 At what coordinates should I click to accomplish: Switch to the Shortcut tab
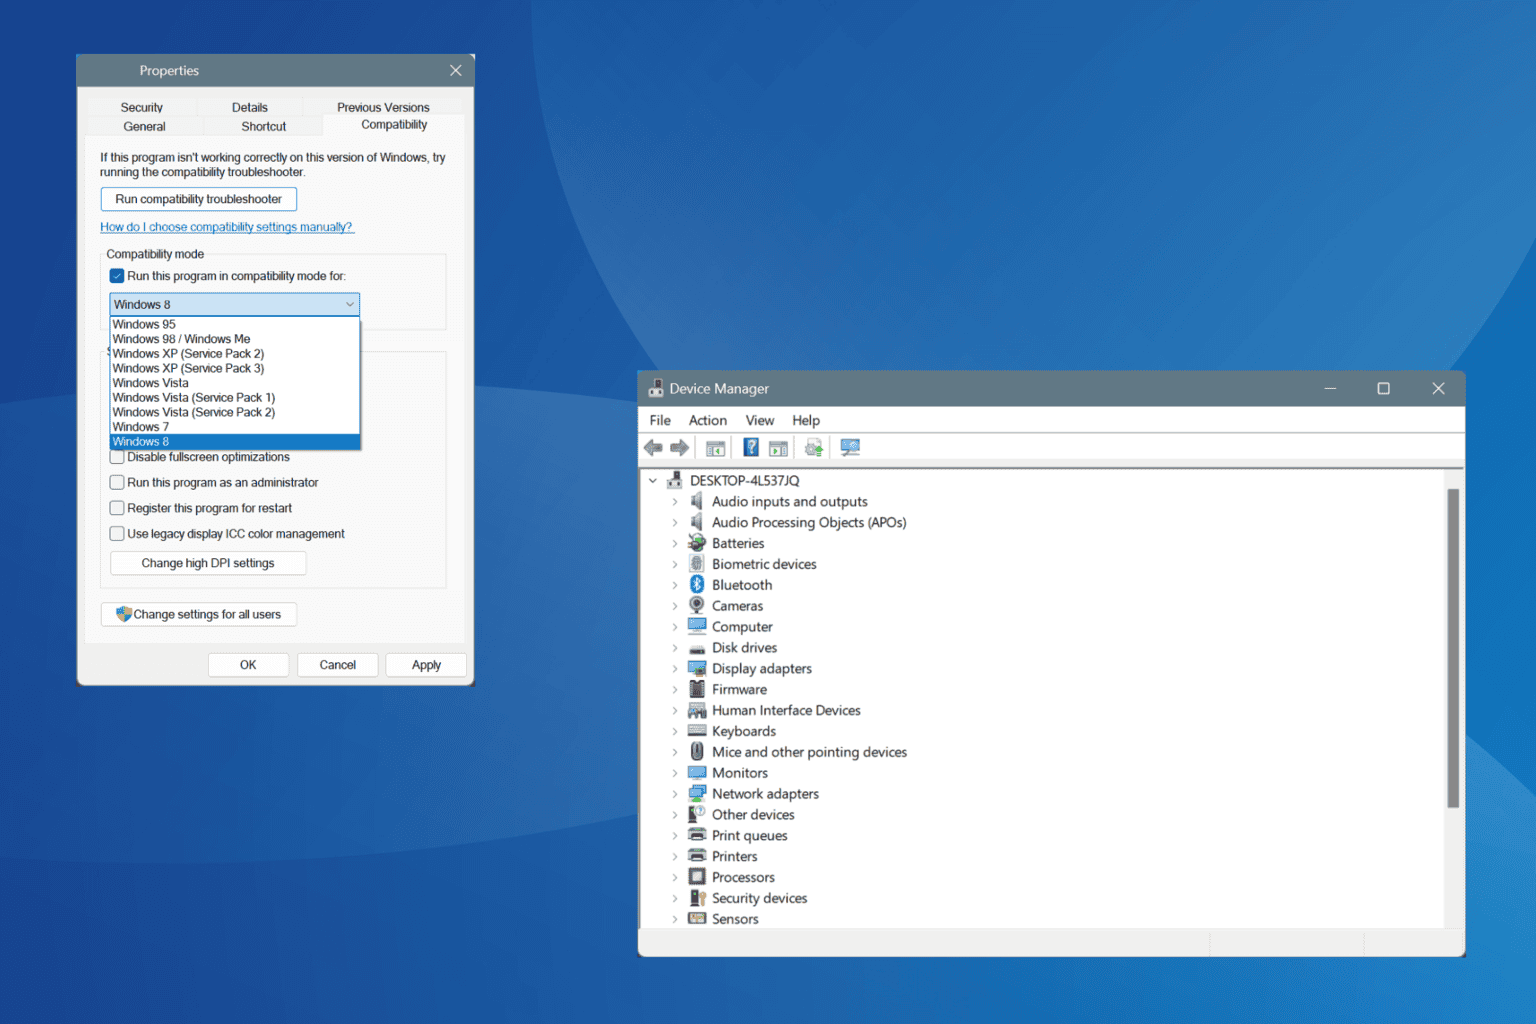pos(264,126)
